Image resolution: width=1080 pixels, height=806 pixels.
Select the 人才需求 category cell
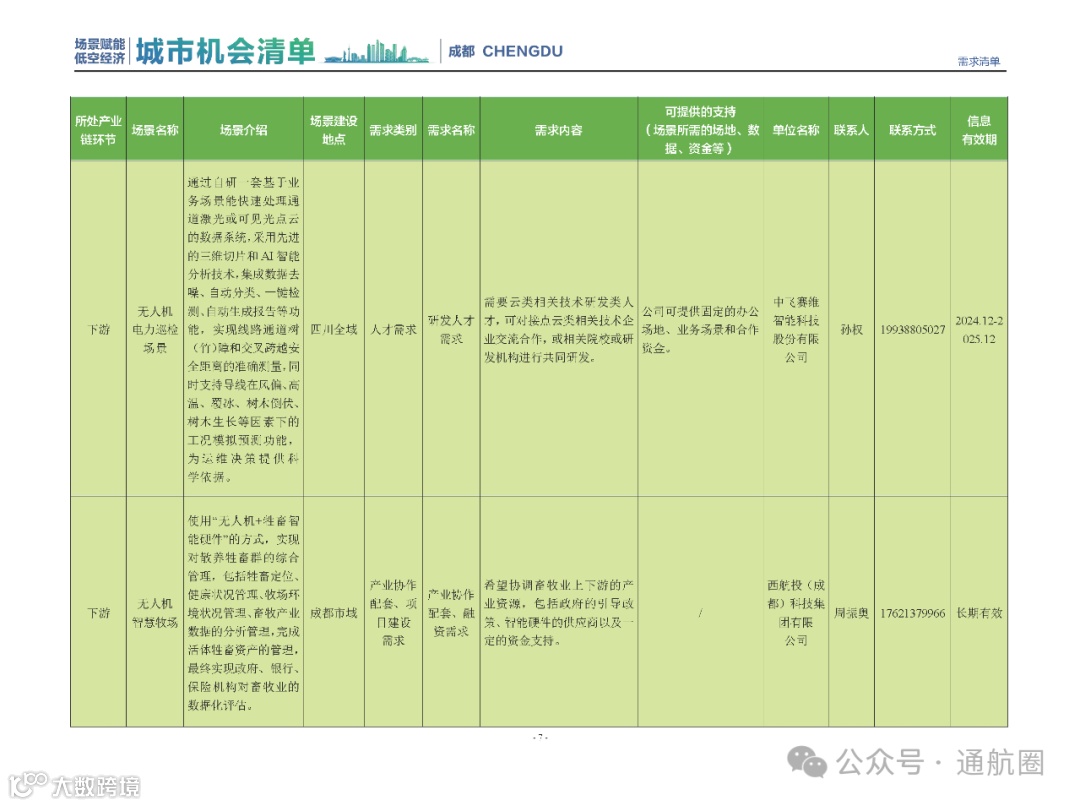pyautogui.click(x=393, y=330)
